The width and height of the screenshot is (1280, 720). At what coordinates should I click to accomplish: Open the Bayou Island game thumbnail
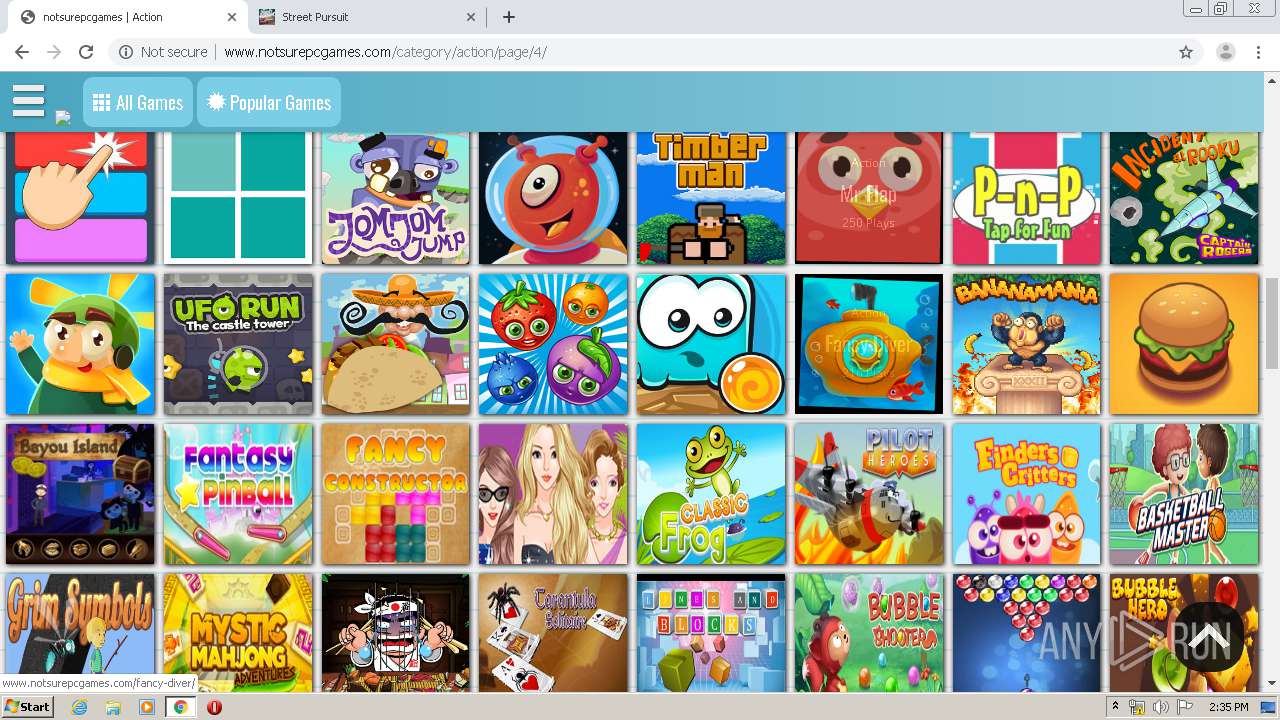[x=80, y=494]
